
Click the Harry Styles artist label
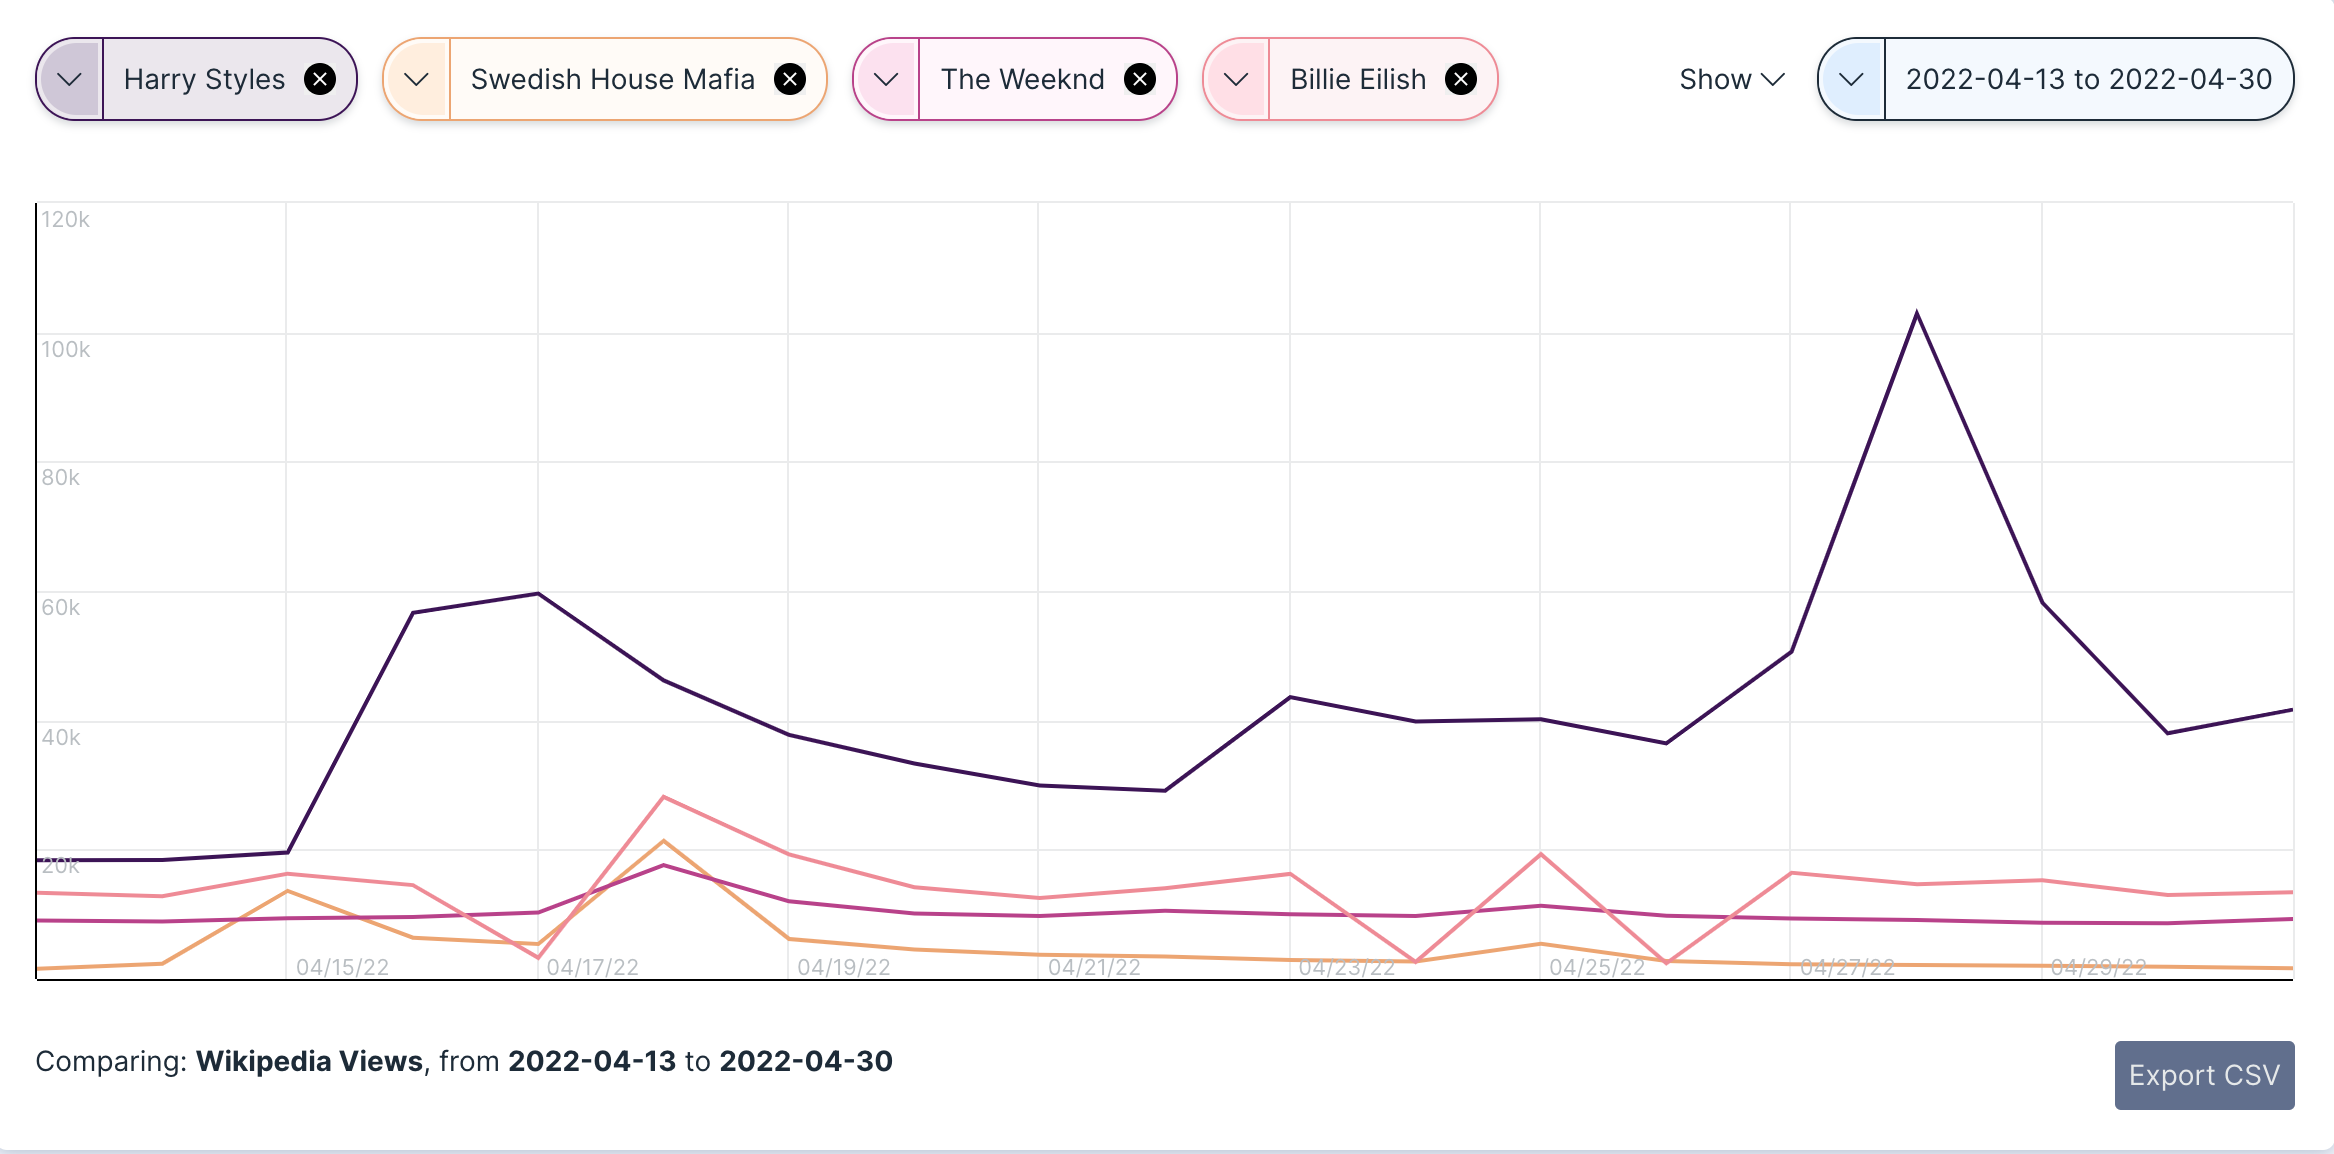point(204,79)
